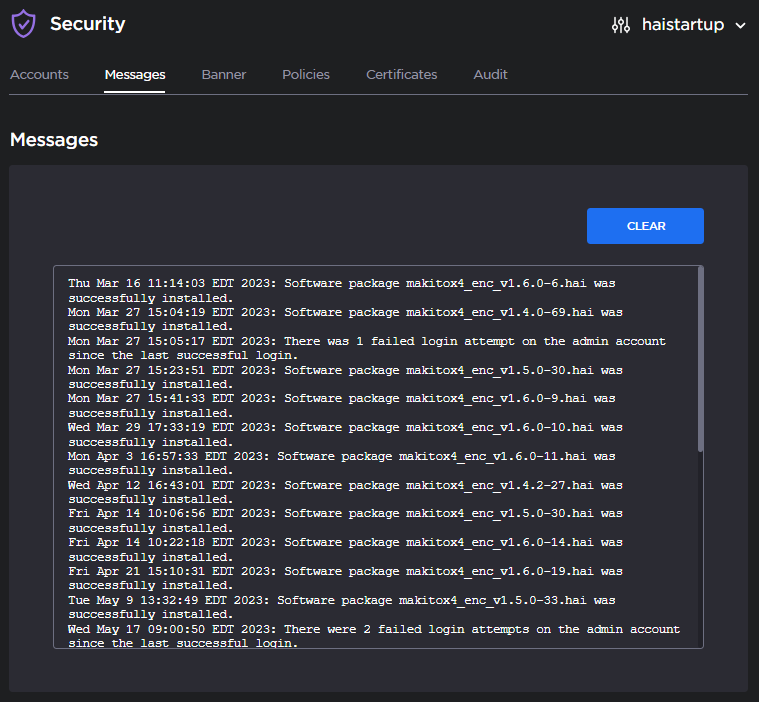
Task: Expand the haistartup chevron dropdown
Action: pyautogui.click(x=741, y=25)
